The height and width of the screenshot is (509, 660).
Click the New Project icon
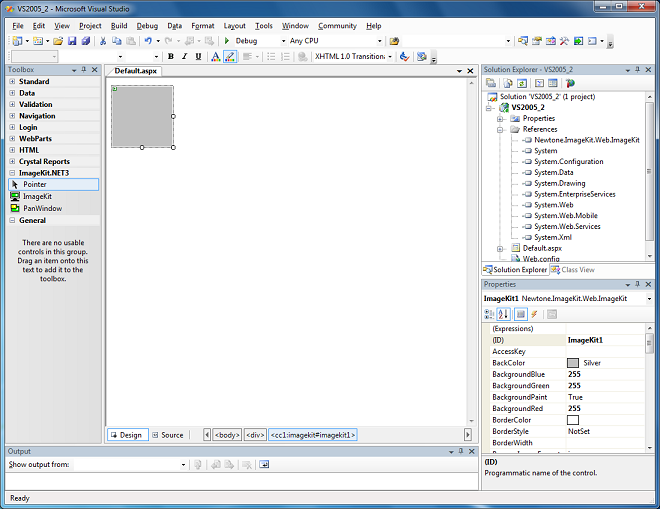click(x=18, y=41)
